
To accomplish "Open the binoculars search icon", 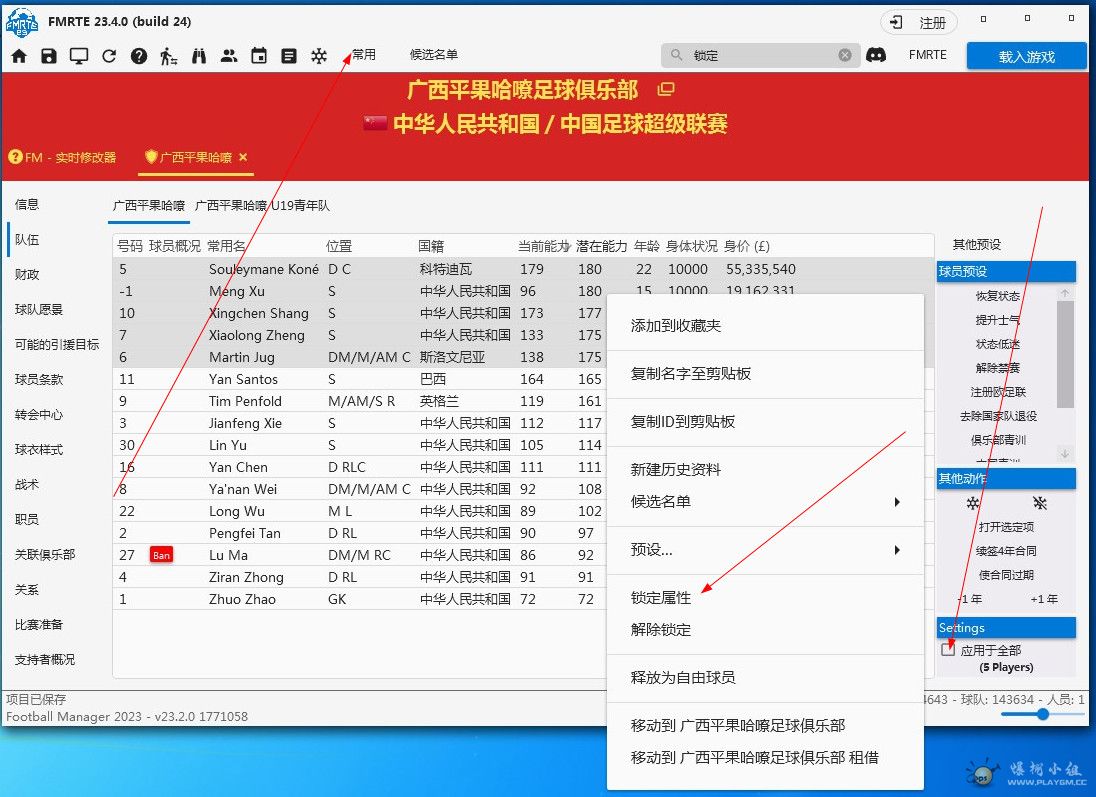I will click(x=199, y=56).
